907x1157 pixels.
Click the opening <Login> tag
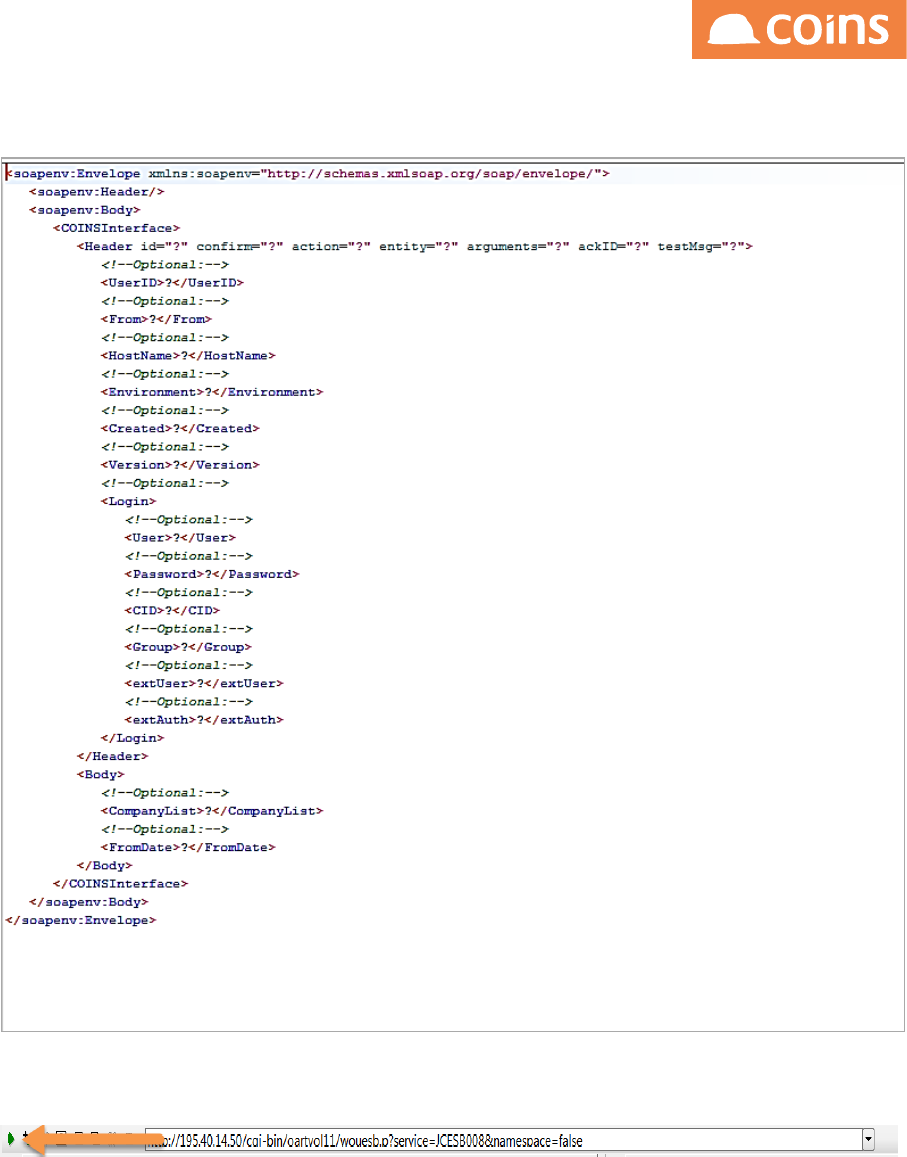pyautogui.click(x=128, y=502)
